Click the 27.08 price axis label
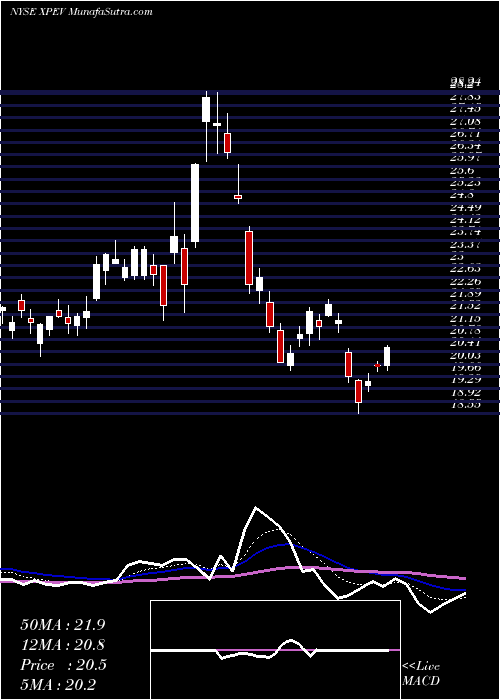Viewport: 500px width, 700px height. [x=465, y=121]
